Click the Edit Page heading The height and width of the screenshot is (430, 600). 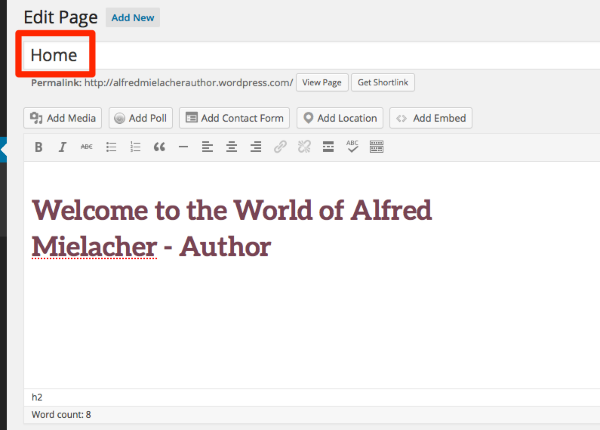pos(60,18)
